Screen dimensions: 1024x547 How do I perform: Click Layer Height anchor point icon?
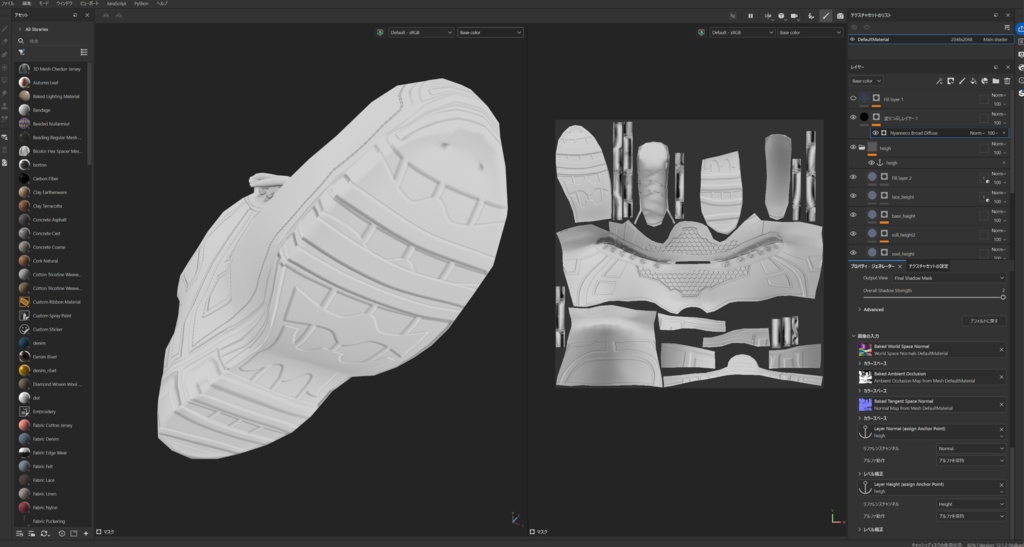pyautogui.click(x=865, y=487)
